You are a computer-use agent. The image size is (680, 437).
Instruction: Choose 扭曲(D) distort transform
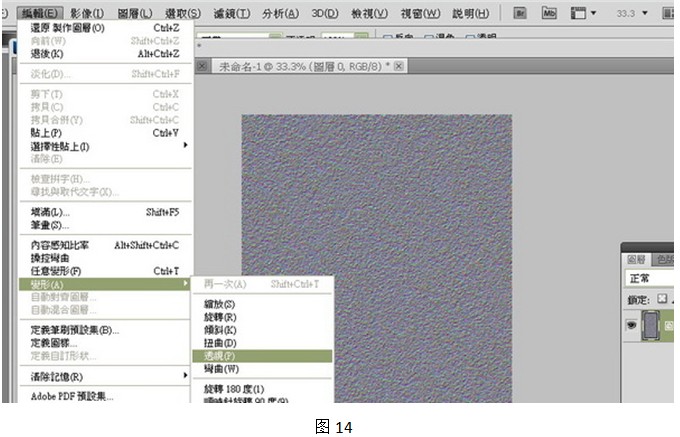[262, 343]
